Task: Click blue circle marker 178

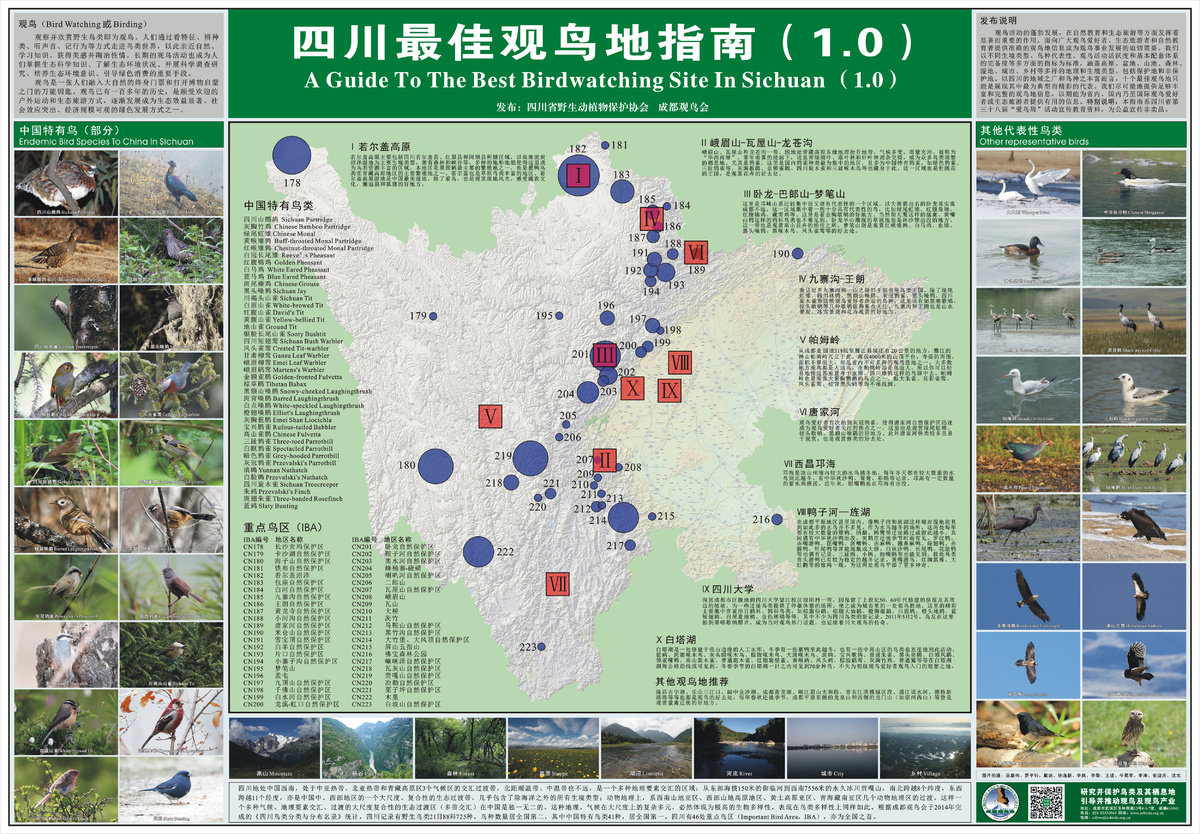Action: (290, 154)
